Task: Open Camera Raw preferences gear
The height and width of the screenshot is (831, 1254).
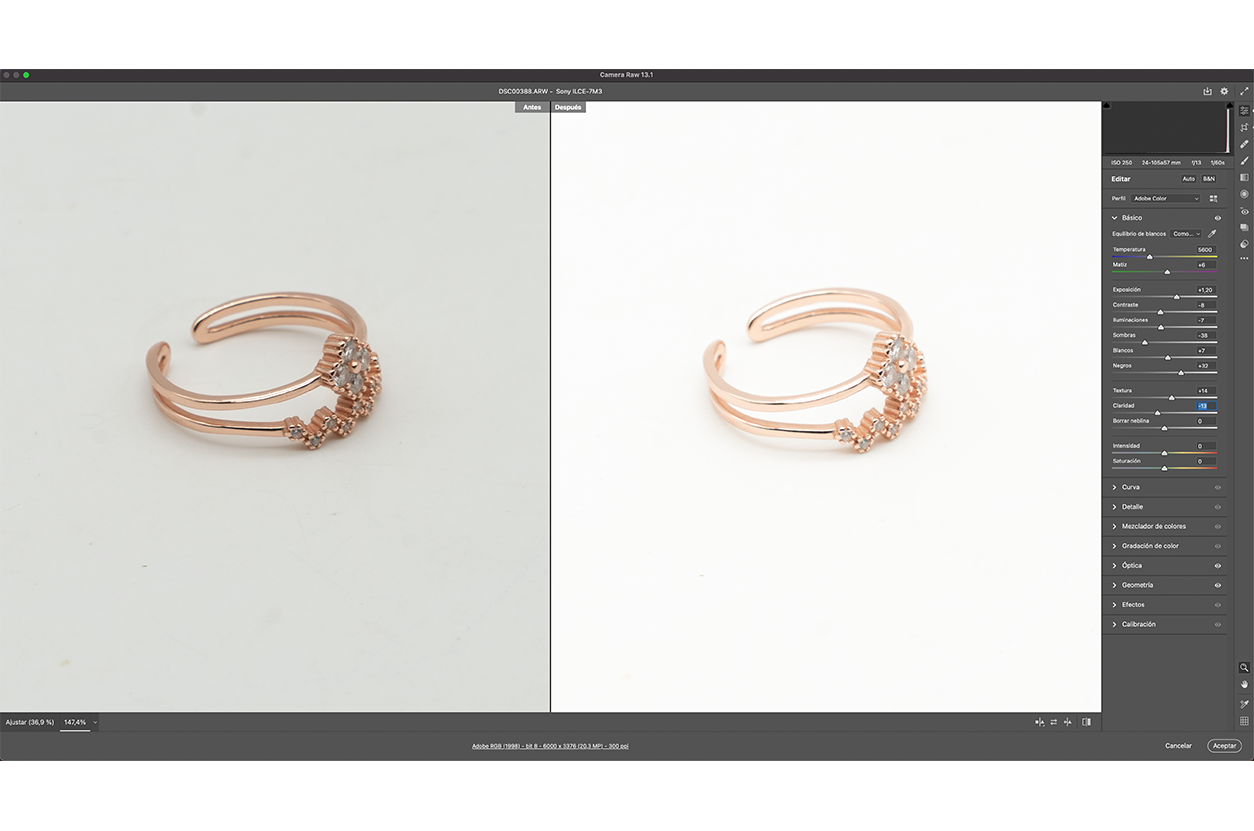Action: click(1224, 91)
